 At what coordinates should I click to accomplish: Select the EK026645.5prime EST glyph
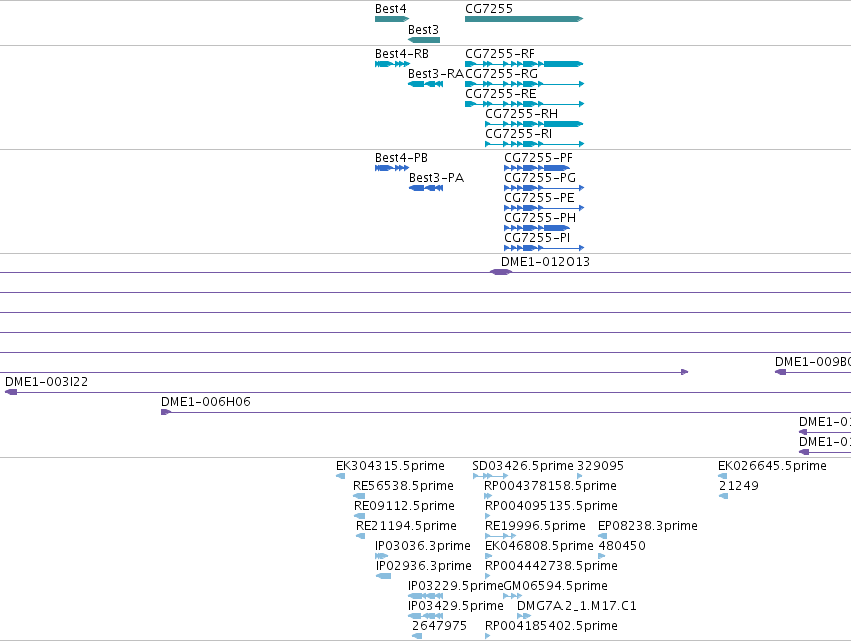click(x=722, y=477)
